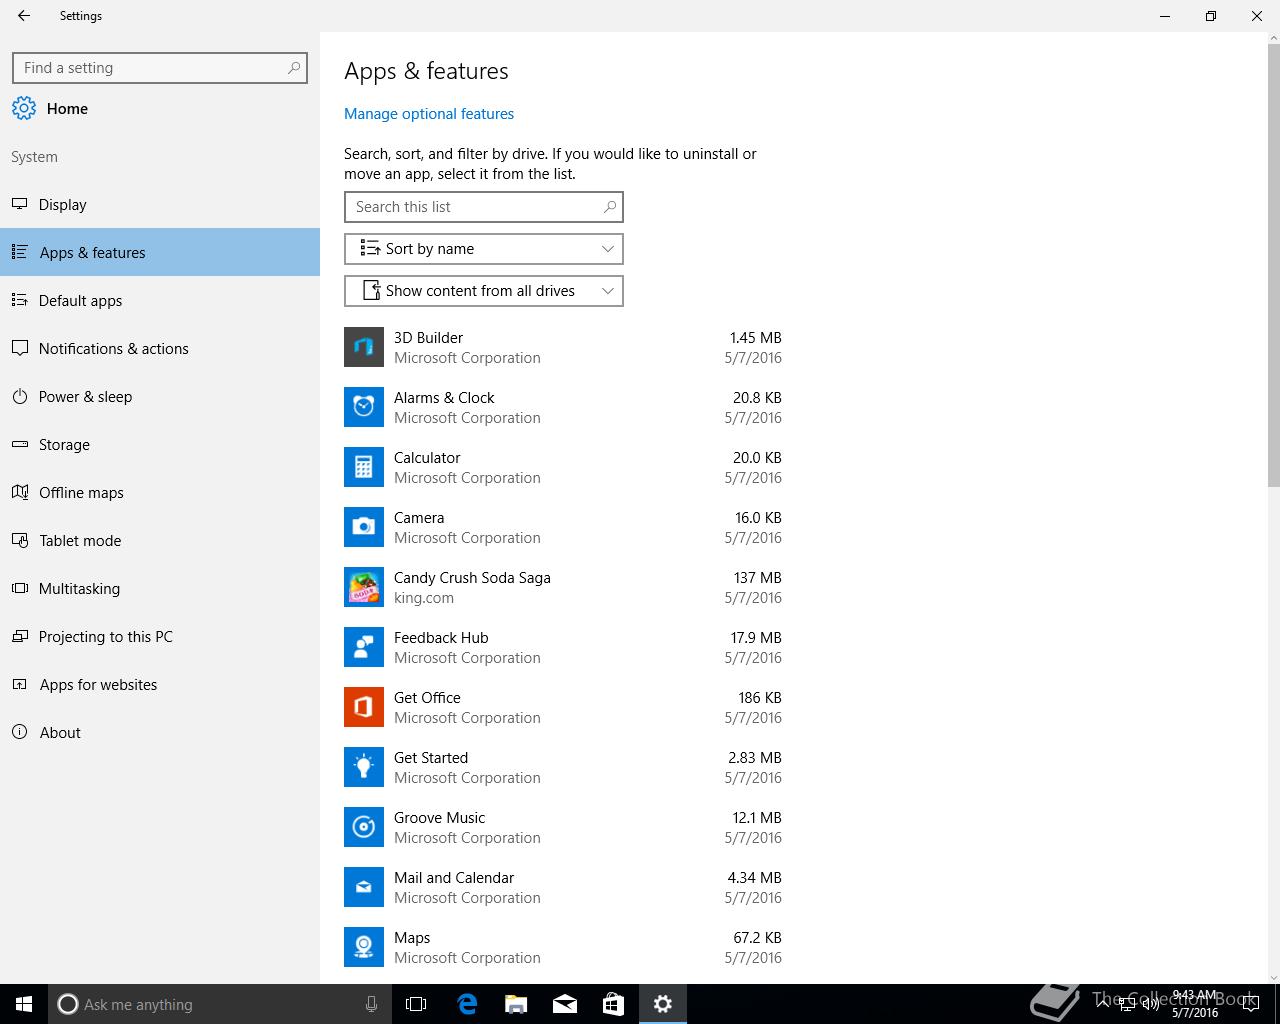Click the volume icon in system tray
Screen dimensions: 1280x1024
click(1150, 1004)
